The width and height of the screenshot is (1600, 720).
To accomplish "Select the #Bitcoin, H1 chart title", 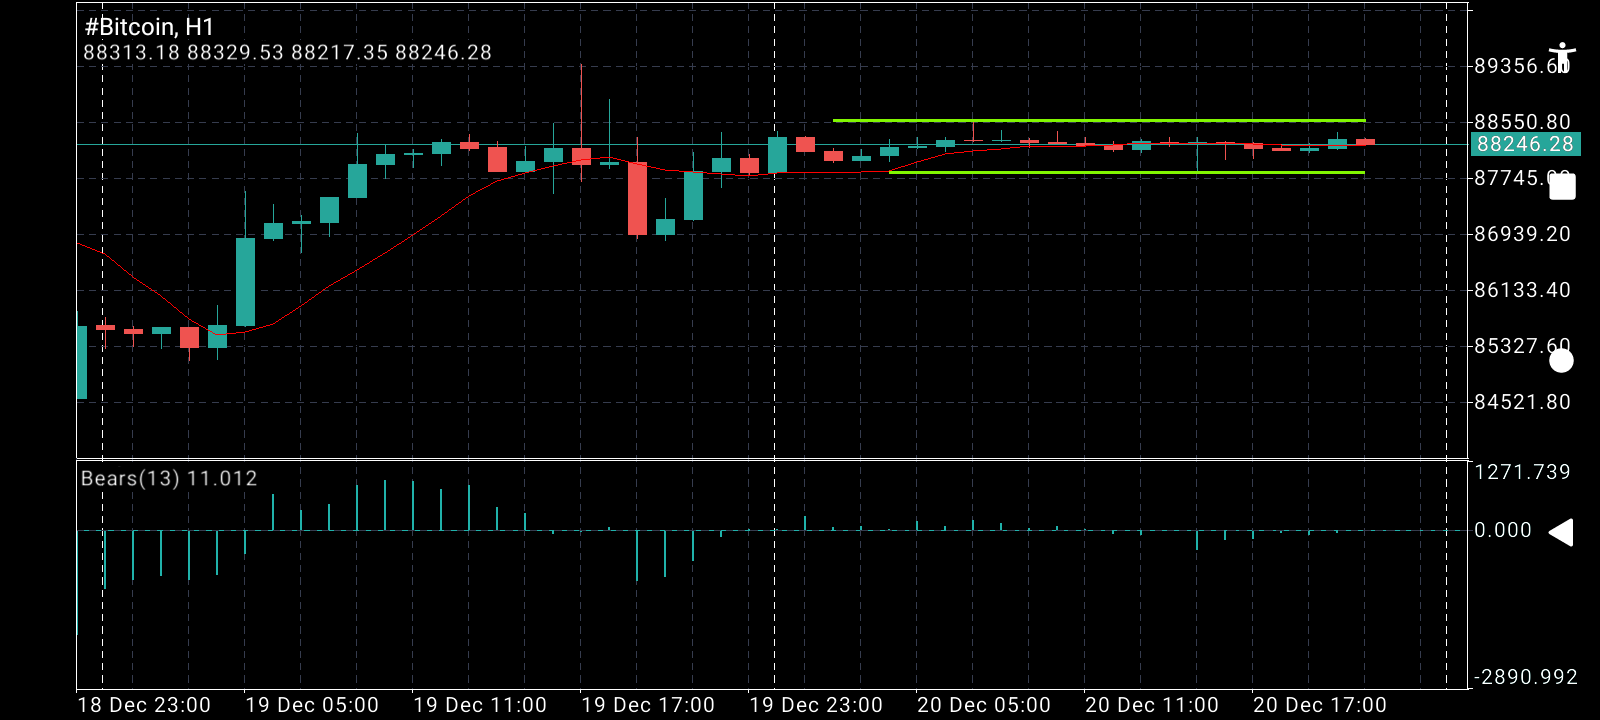I will (149, 27).
